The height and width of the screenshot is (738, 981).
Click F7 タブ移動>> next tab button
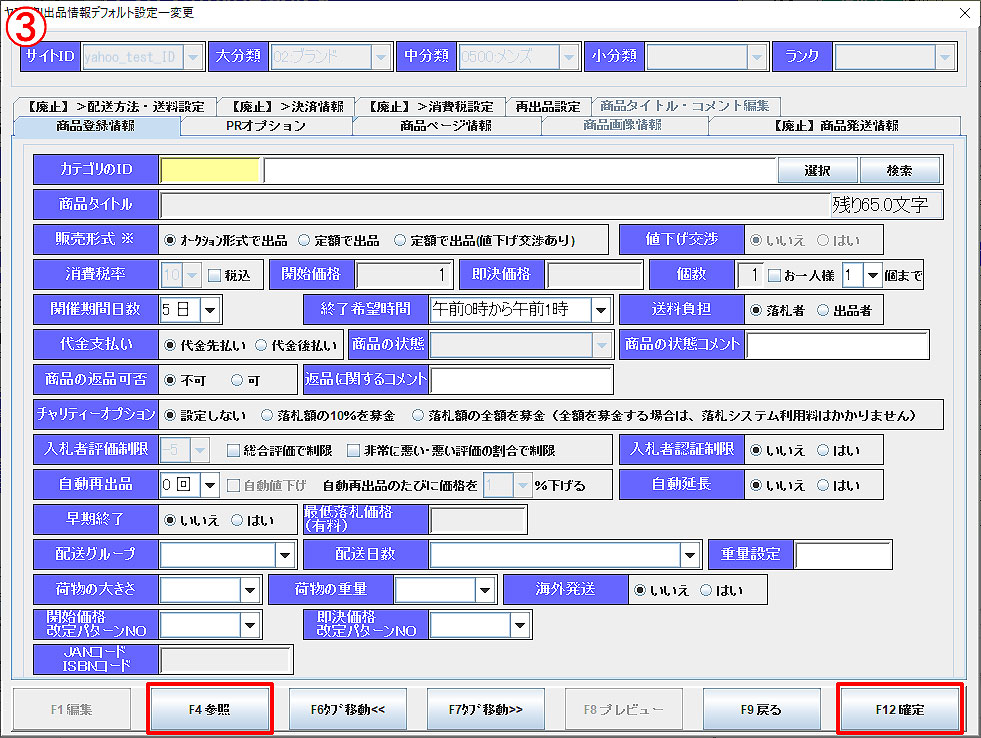pyautogui.click(x=487, y=709)
